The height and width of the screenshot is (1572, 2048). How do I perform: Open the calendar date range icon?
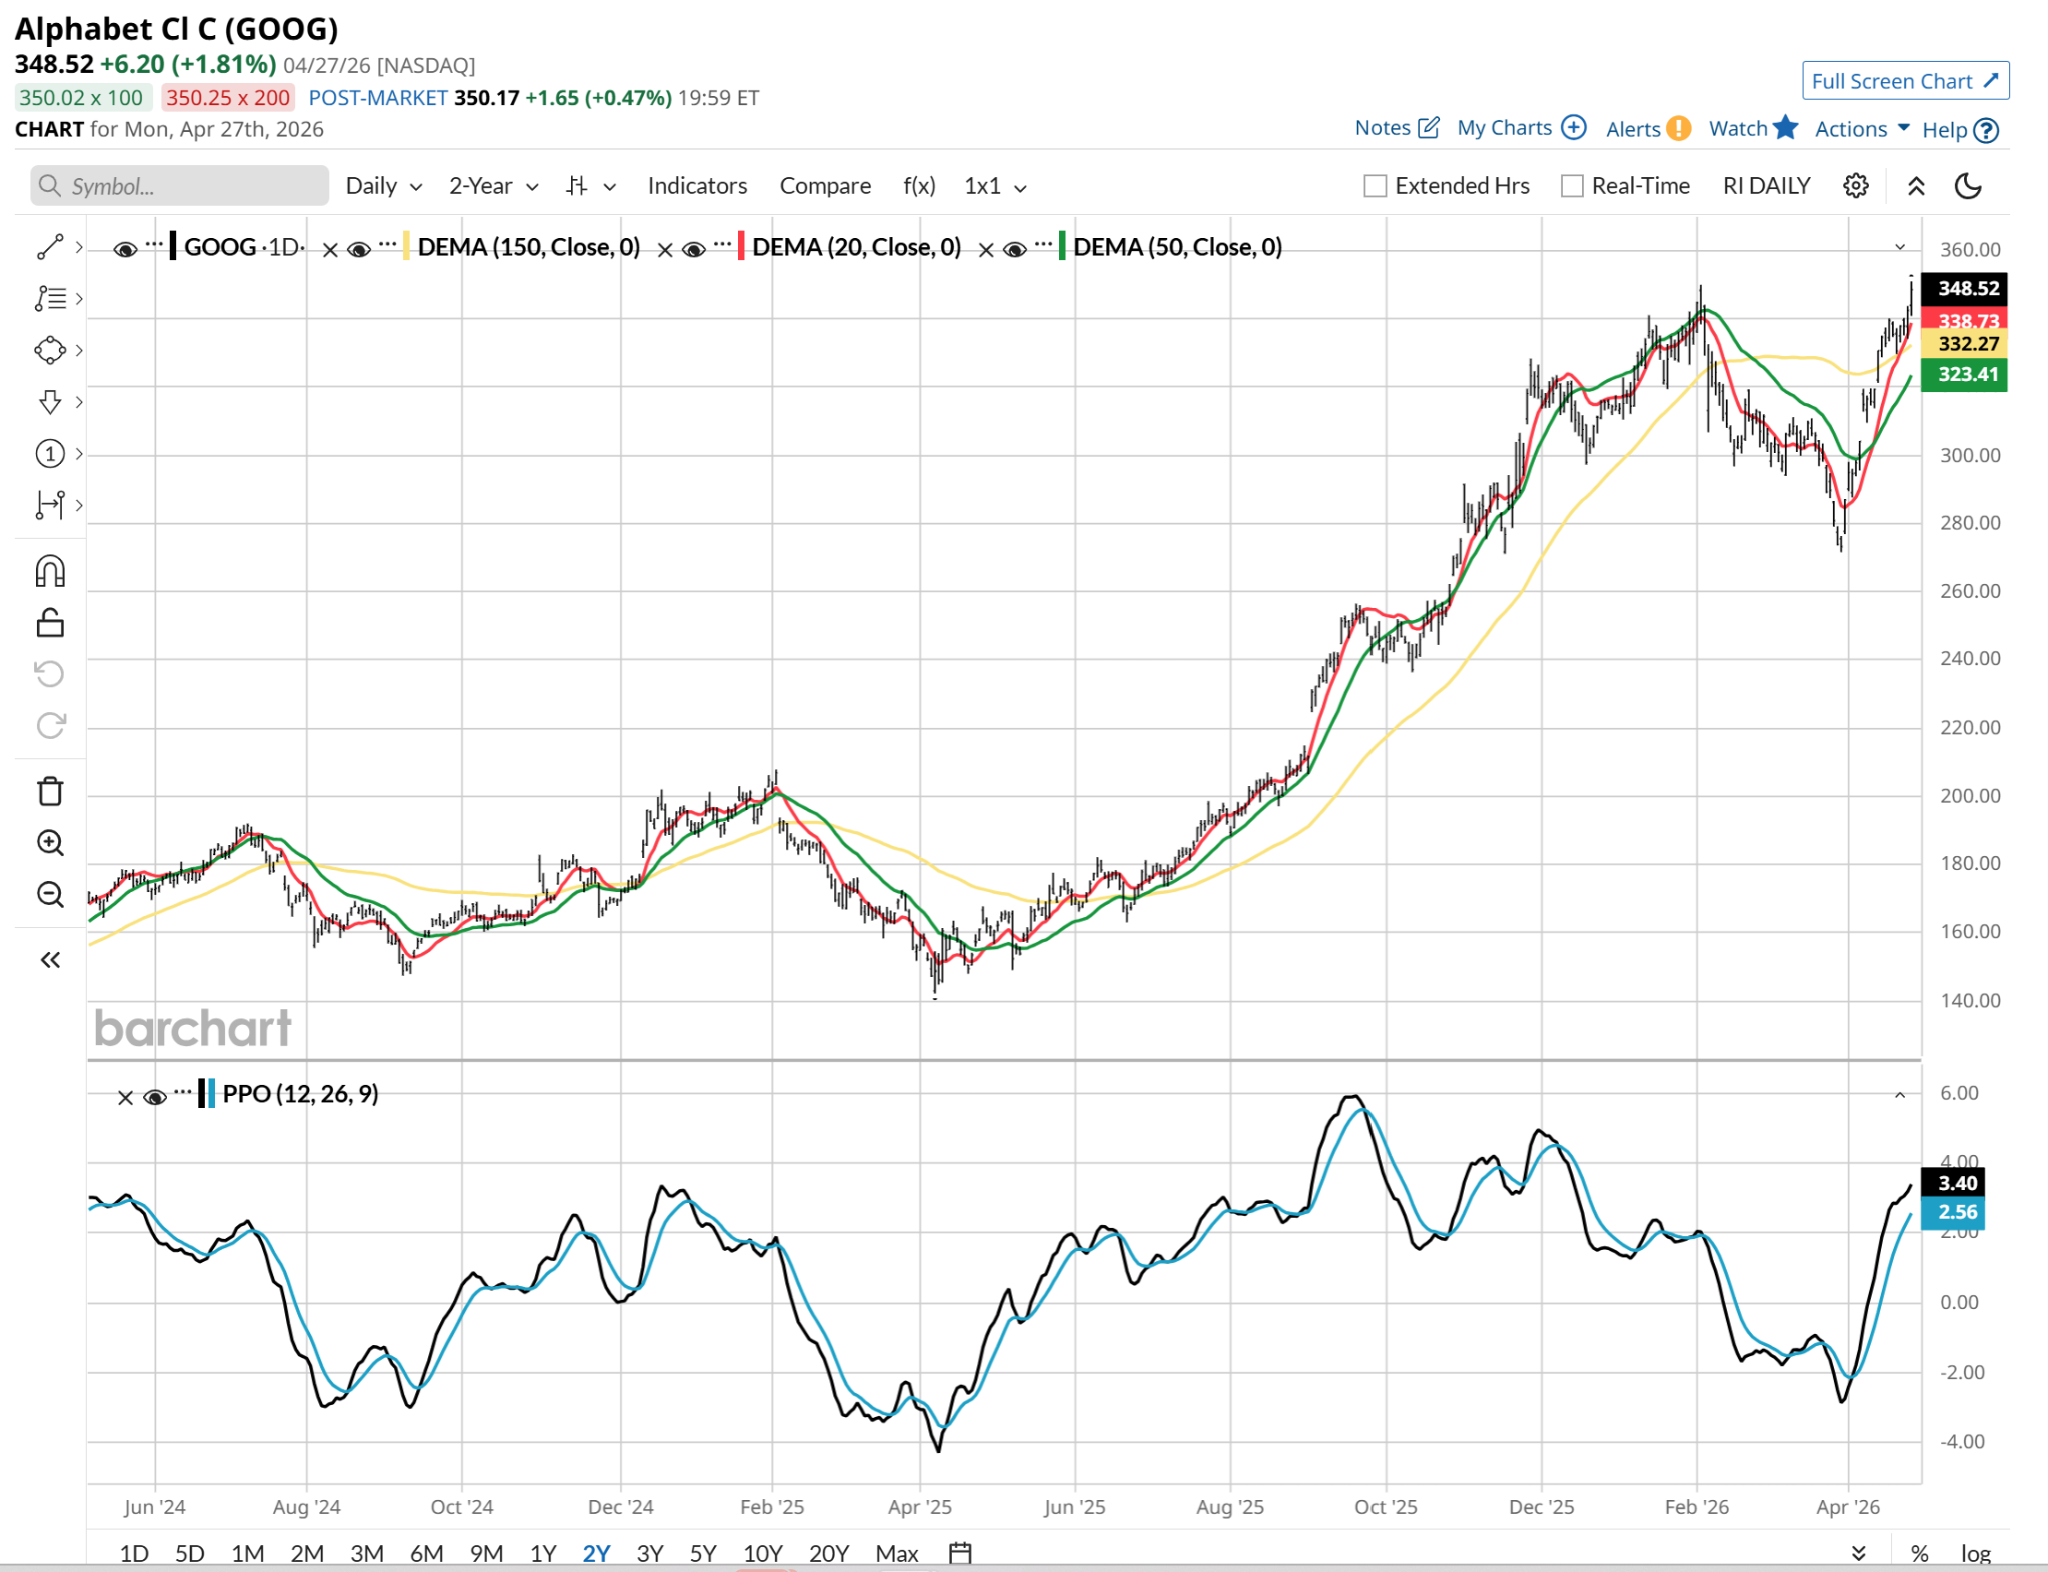pos(960,1553)
